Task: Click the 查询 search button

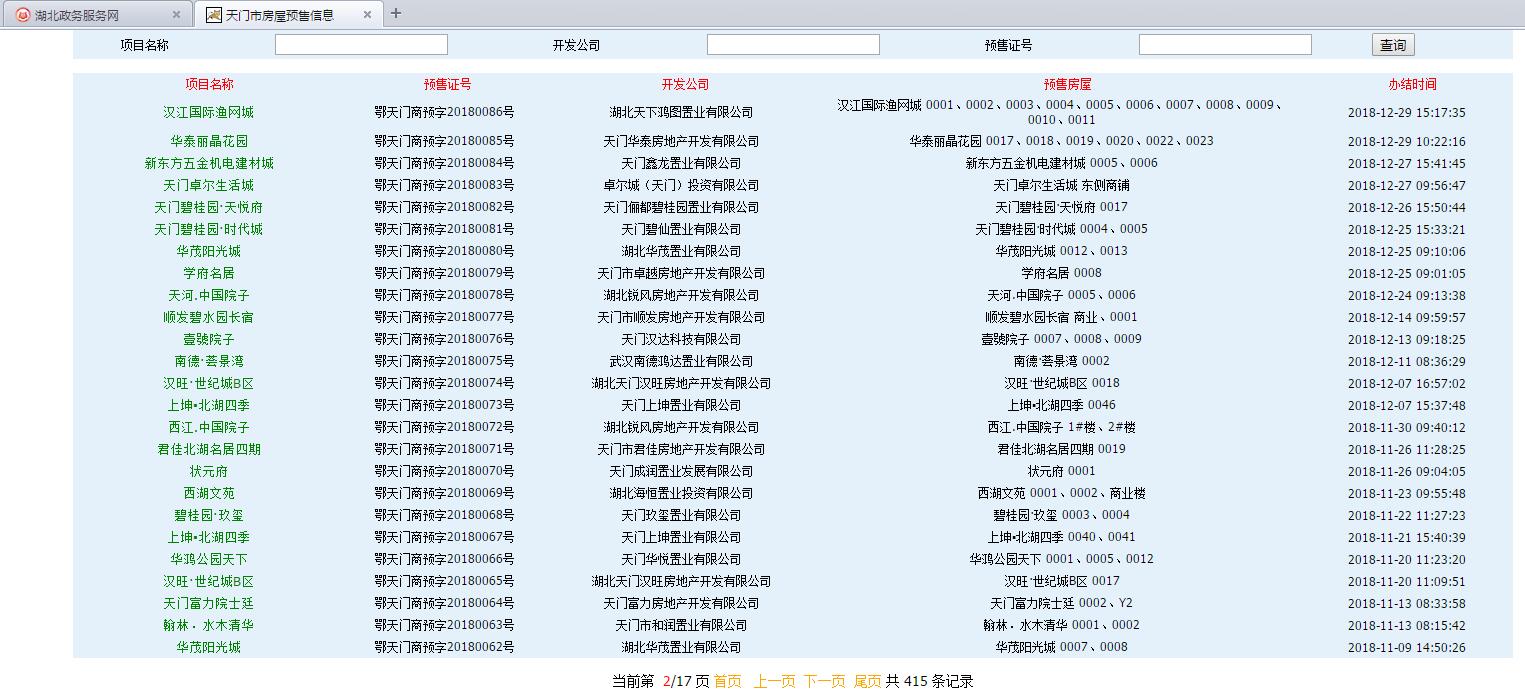Action: pyautogui.click(x=1393, y=45)
